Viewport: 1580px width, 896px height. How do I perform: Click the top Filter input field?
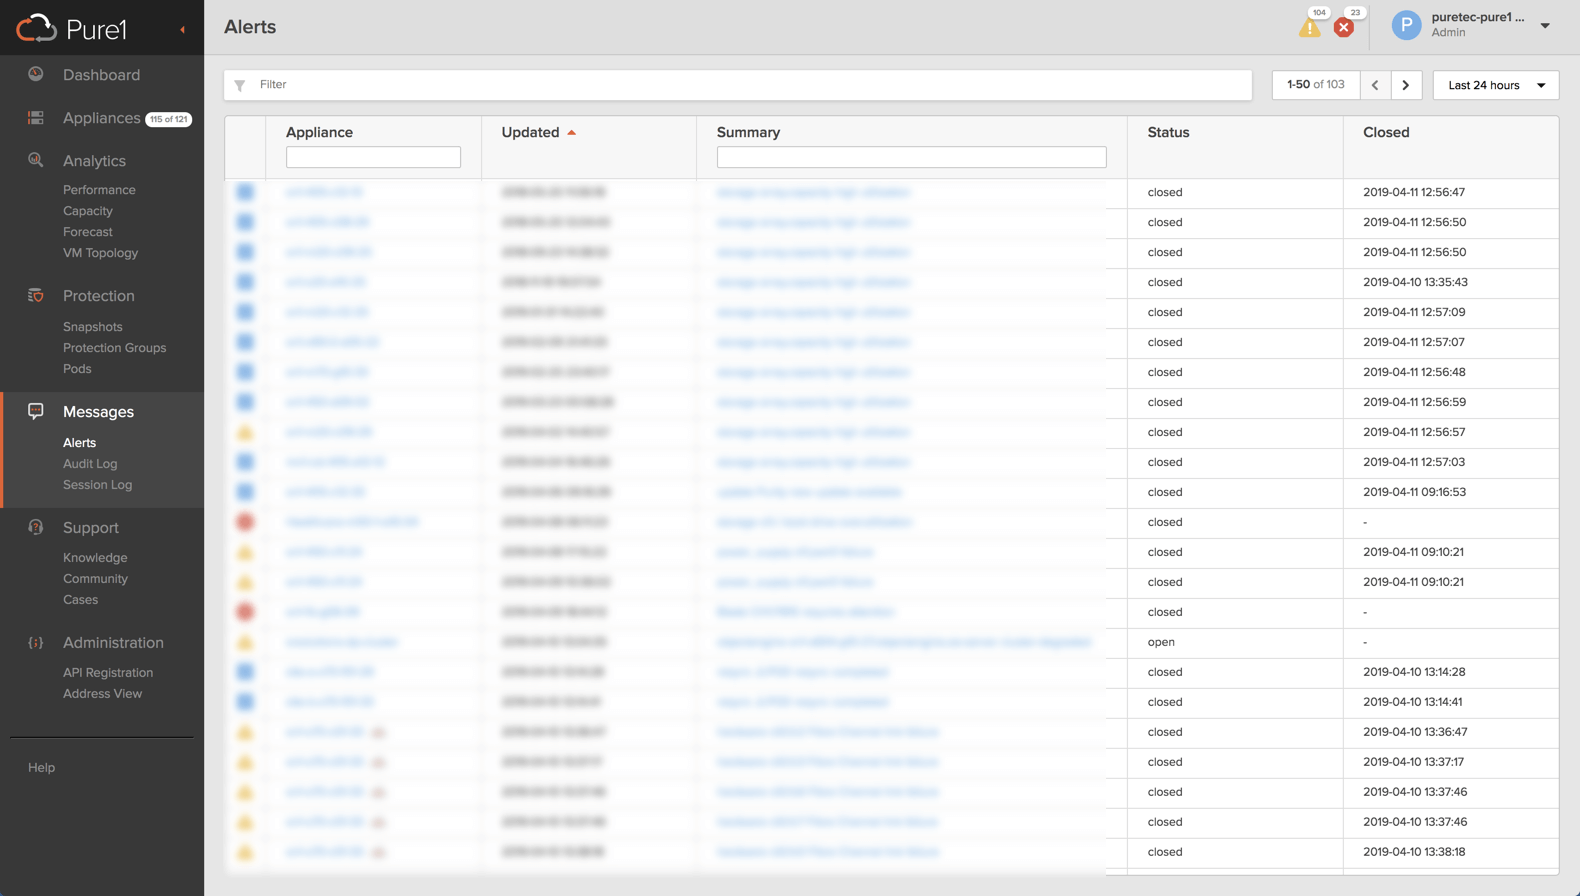pyautogui.click(x=738, y=85)
